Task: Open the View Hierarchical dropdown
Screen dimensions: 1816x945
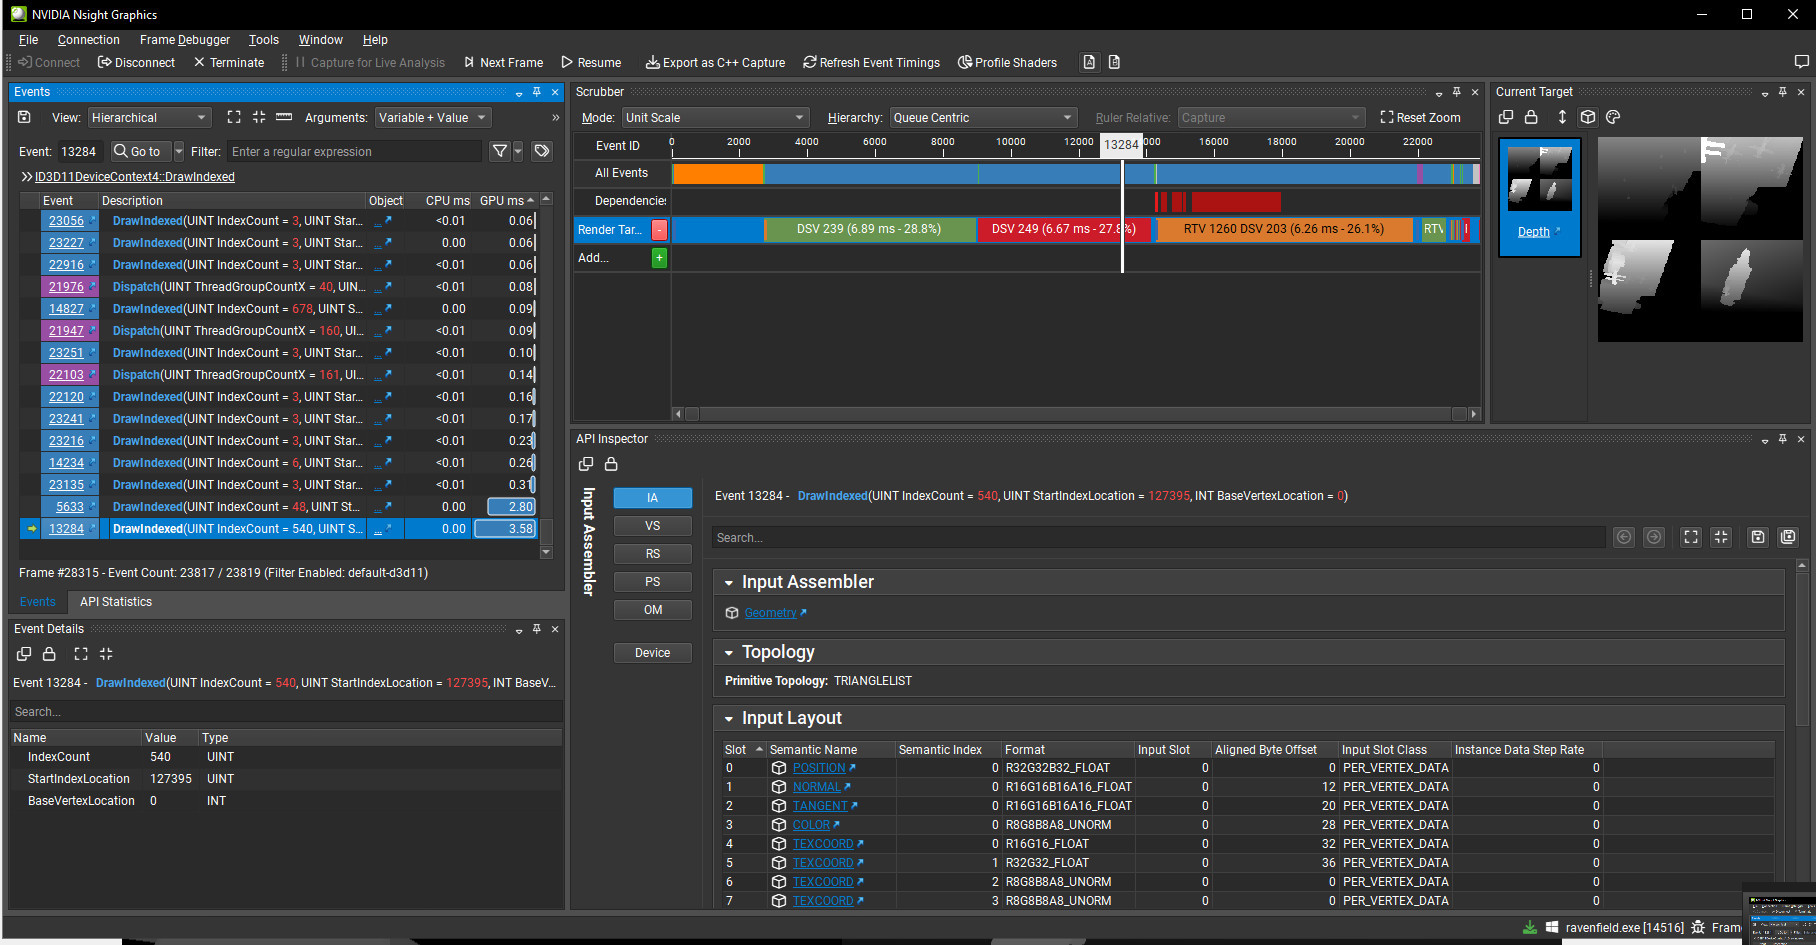Action: click(x=149, y=118)
